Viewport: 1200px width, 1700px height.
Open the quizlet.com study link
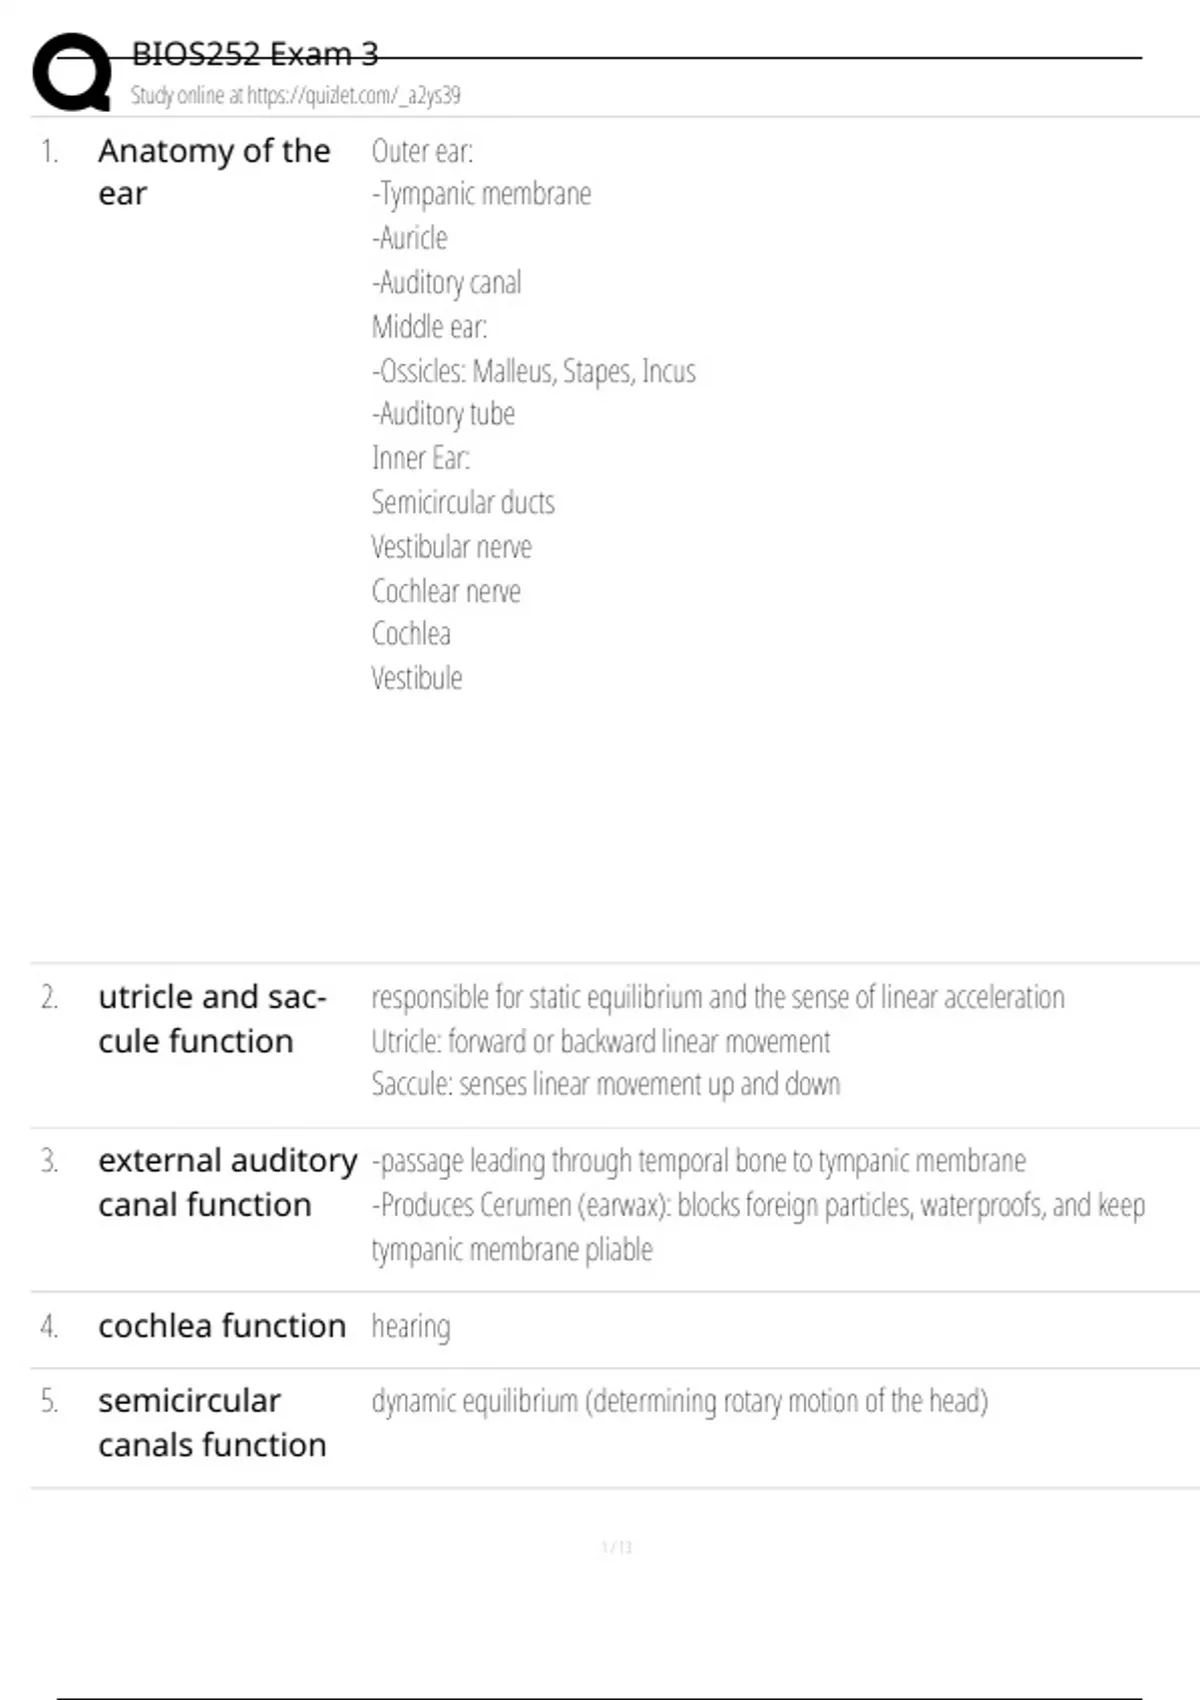[295, 96]
